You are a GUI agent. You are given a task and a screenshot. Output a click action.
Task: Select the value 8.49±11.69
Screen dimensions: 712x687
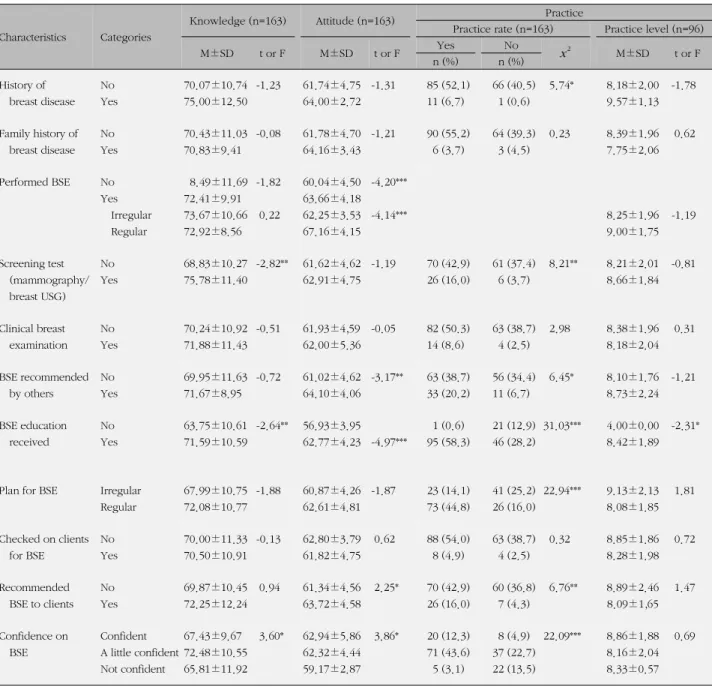(x=218, y=182)
